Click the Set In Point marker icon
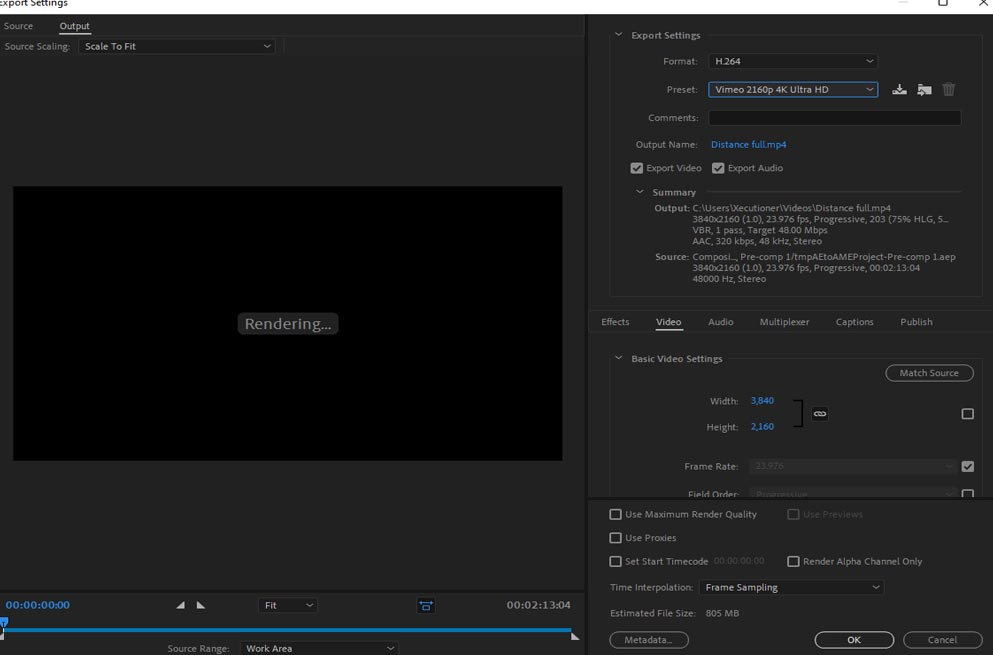Viewport: 993px width, 655px height. [x=180, y=605]
